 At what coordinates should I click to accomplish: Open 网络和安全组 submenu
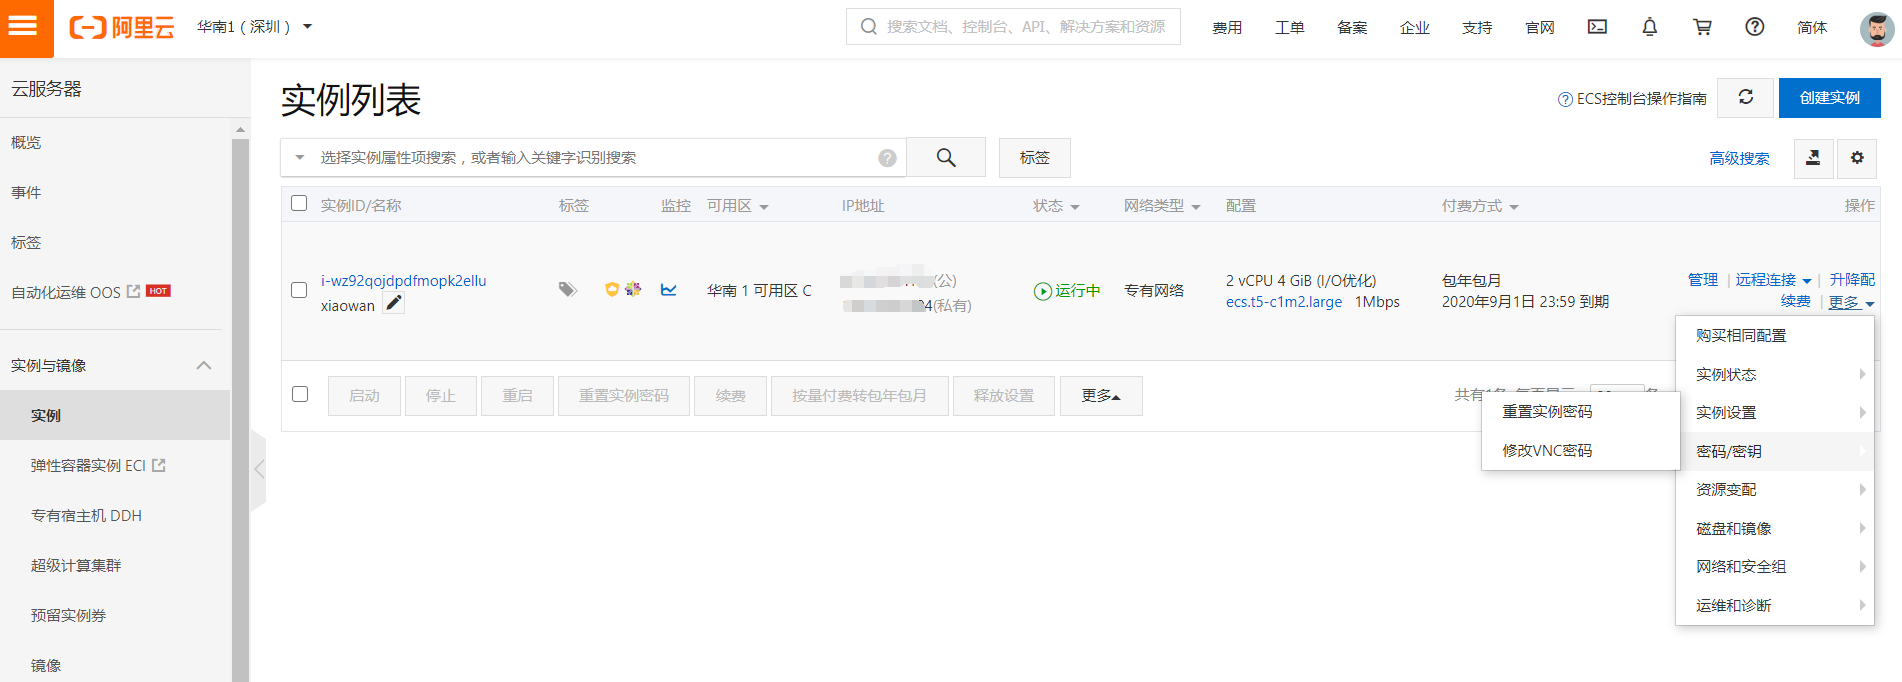tap(1775, 566)
